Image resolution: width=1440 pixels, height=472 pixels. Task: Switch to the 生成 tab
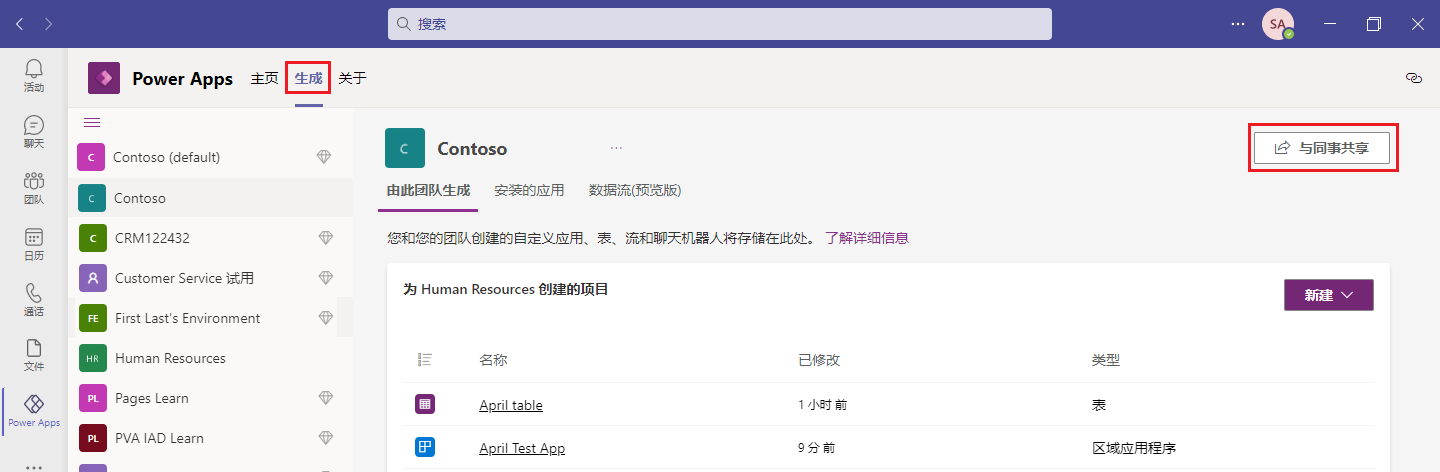click(x=308, y=78)
